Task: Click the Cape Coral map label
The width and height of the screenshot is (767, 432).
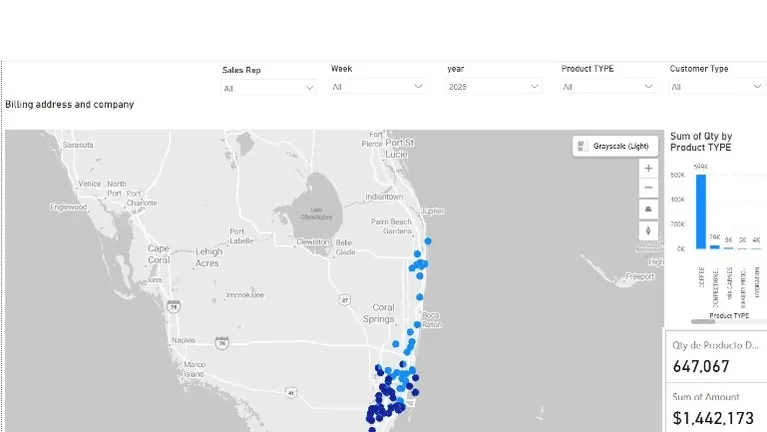Action: point(159,254)
